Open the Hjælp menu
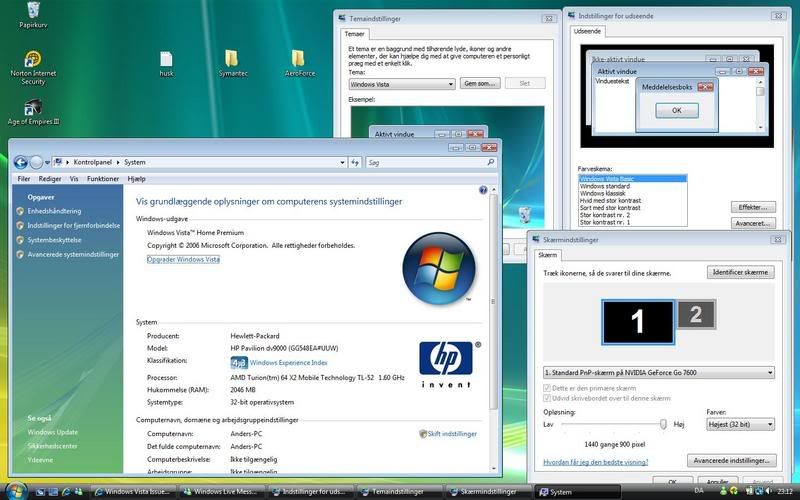Viewport: 800px width, 500px height. tap(136, 179)
